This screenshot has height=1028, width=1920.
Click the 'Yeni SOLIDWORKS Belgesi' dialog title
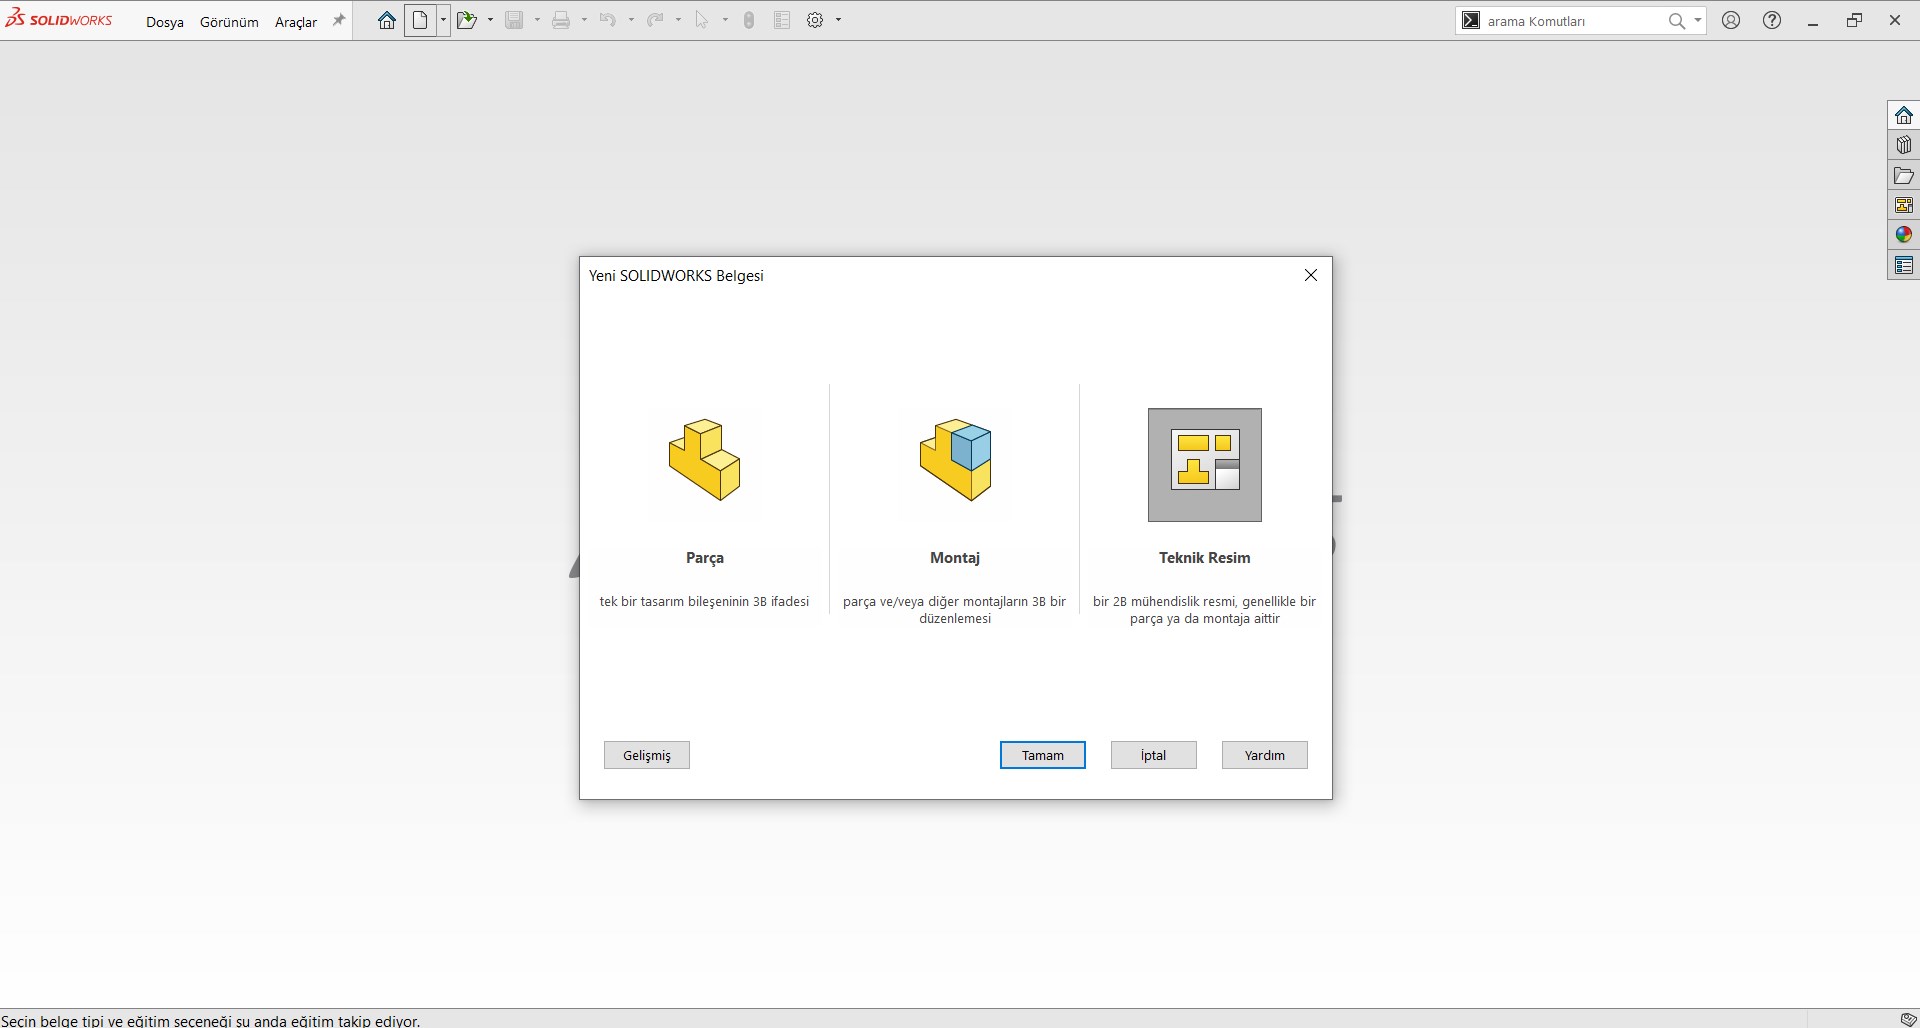[x=676, y=276]
